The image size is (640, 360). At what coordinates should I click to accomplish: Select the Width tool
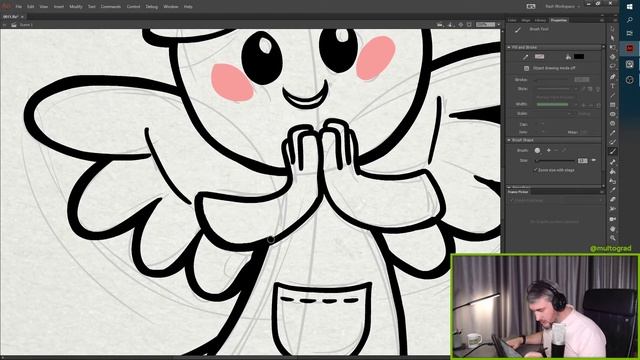pos(613,209)
